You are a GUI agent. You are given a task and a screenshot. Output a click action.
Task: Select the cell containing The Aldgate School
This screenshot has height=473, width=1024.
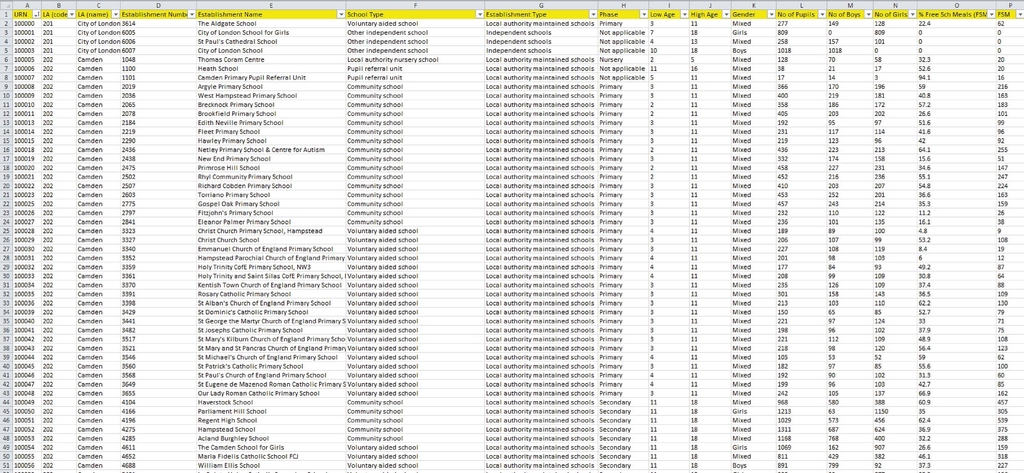271,24
